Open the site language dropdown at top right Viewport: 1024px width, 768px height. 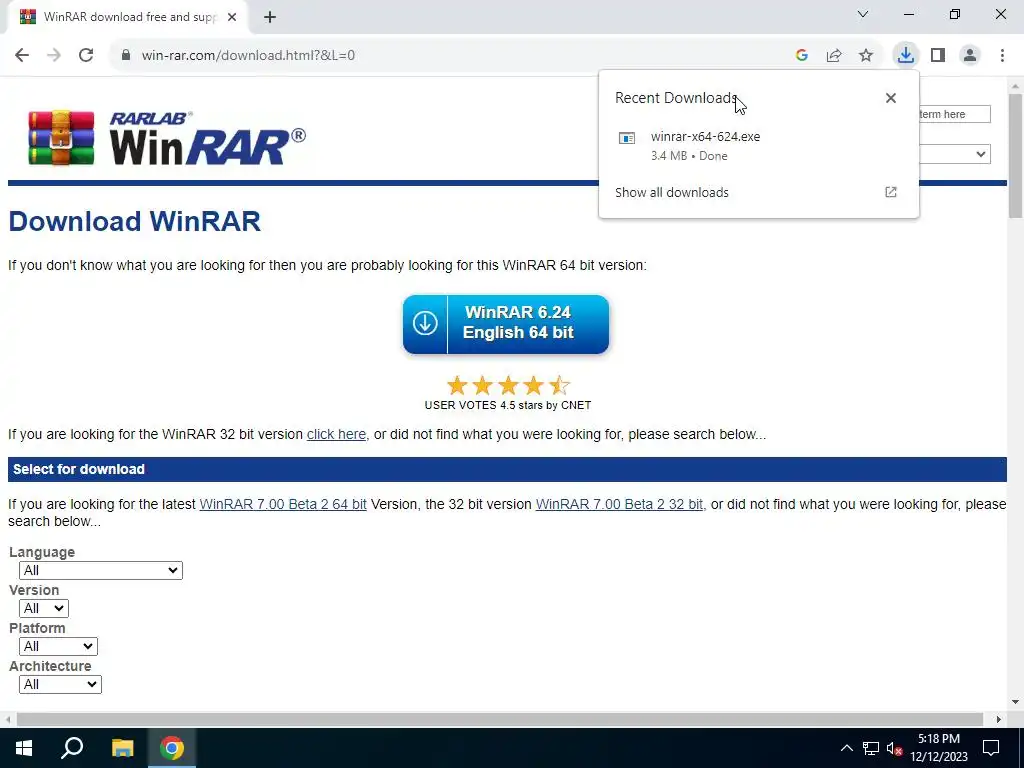(955, 154)
